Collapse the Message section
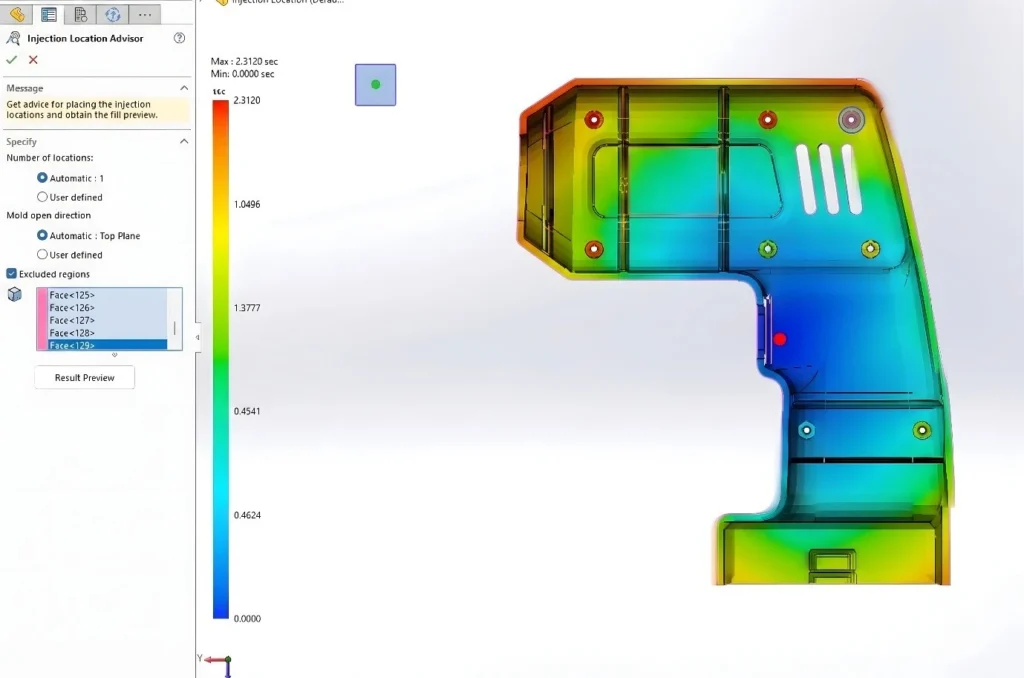This screenshot has height=678, width=1024. click(184, 88)
